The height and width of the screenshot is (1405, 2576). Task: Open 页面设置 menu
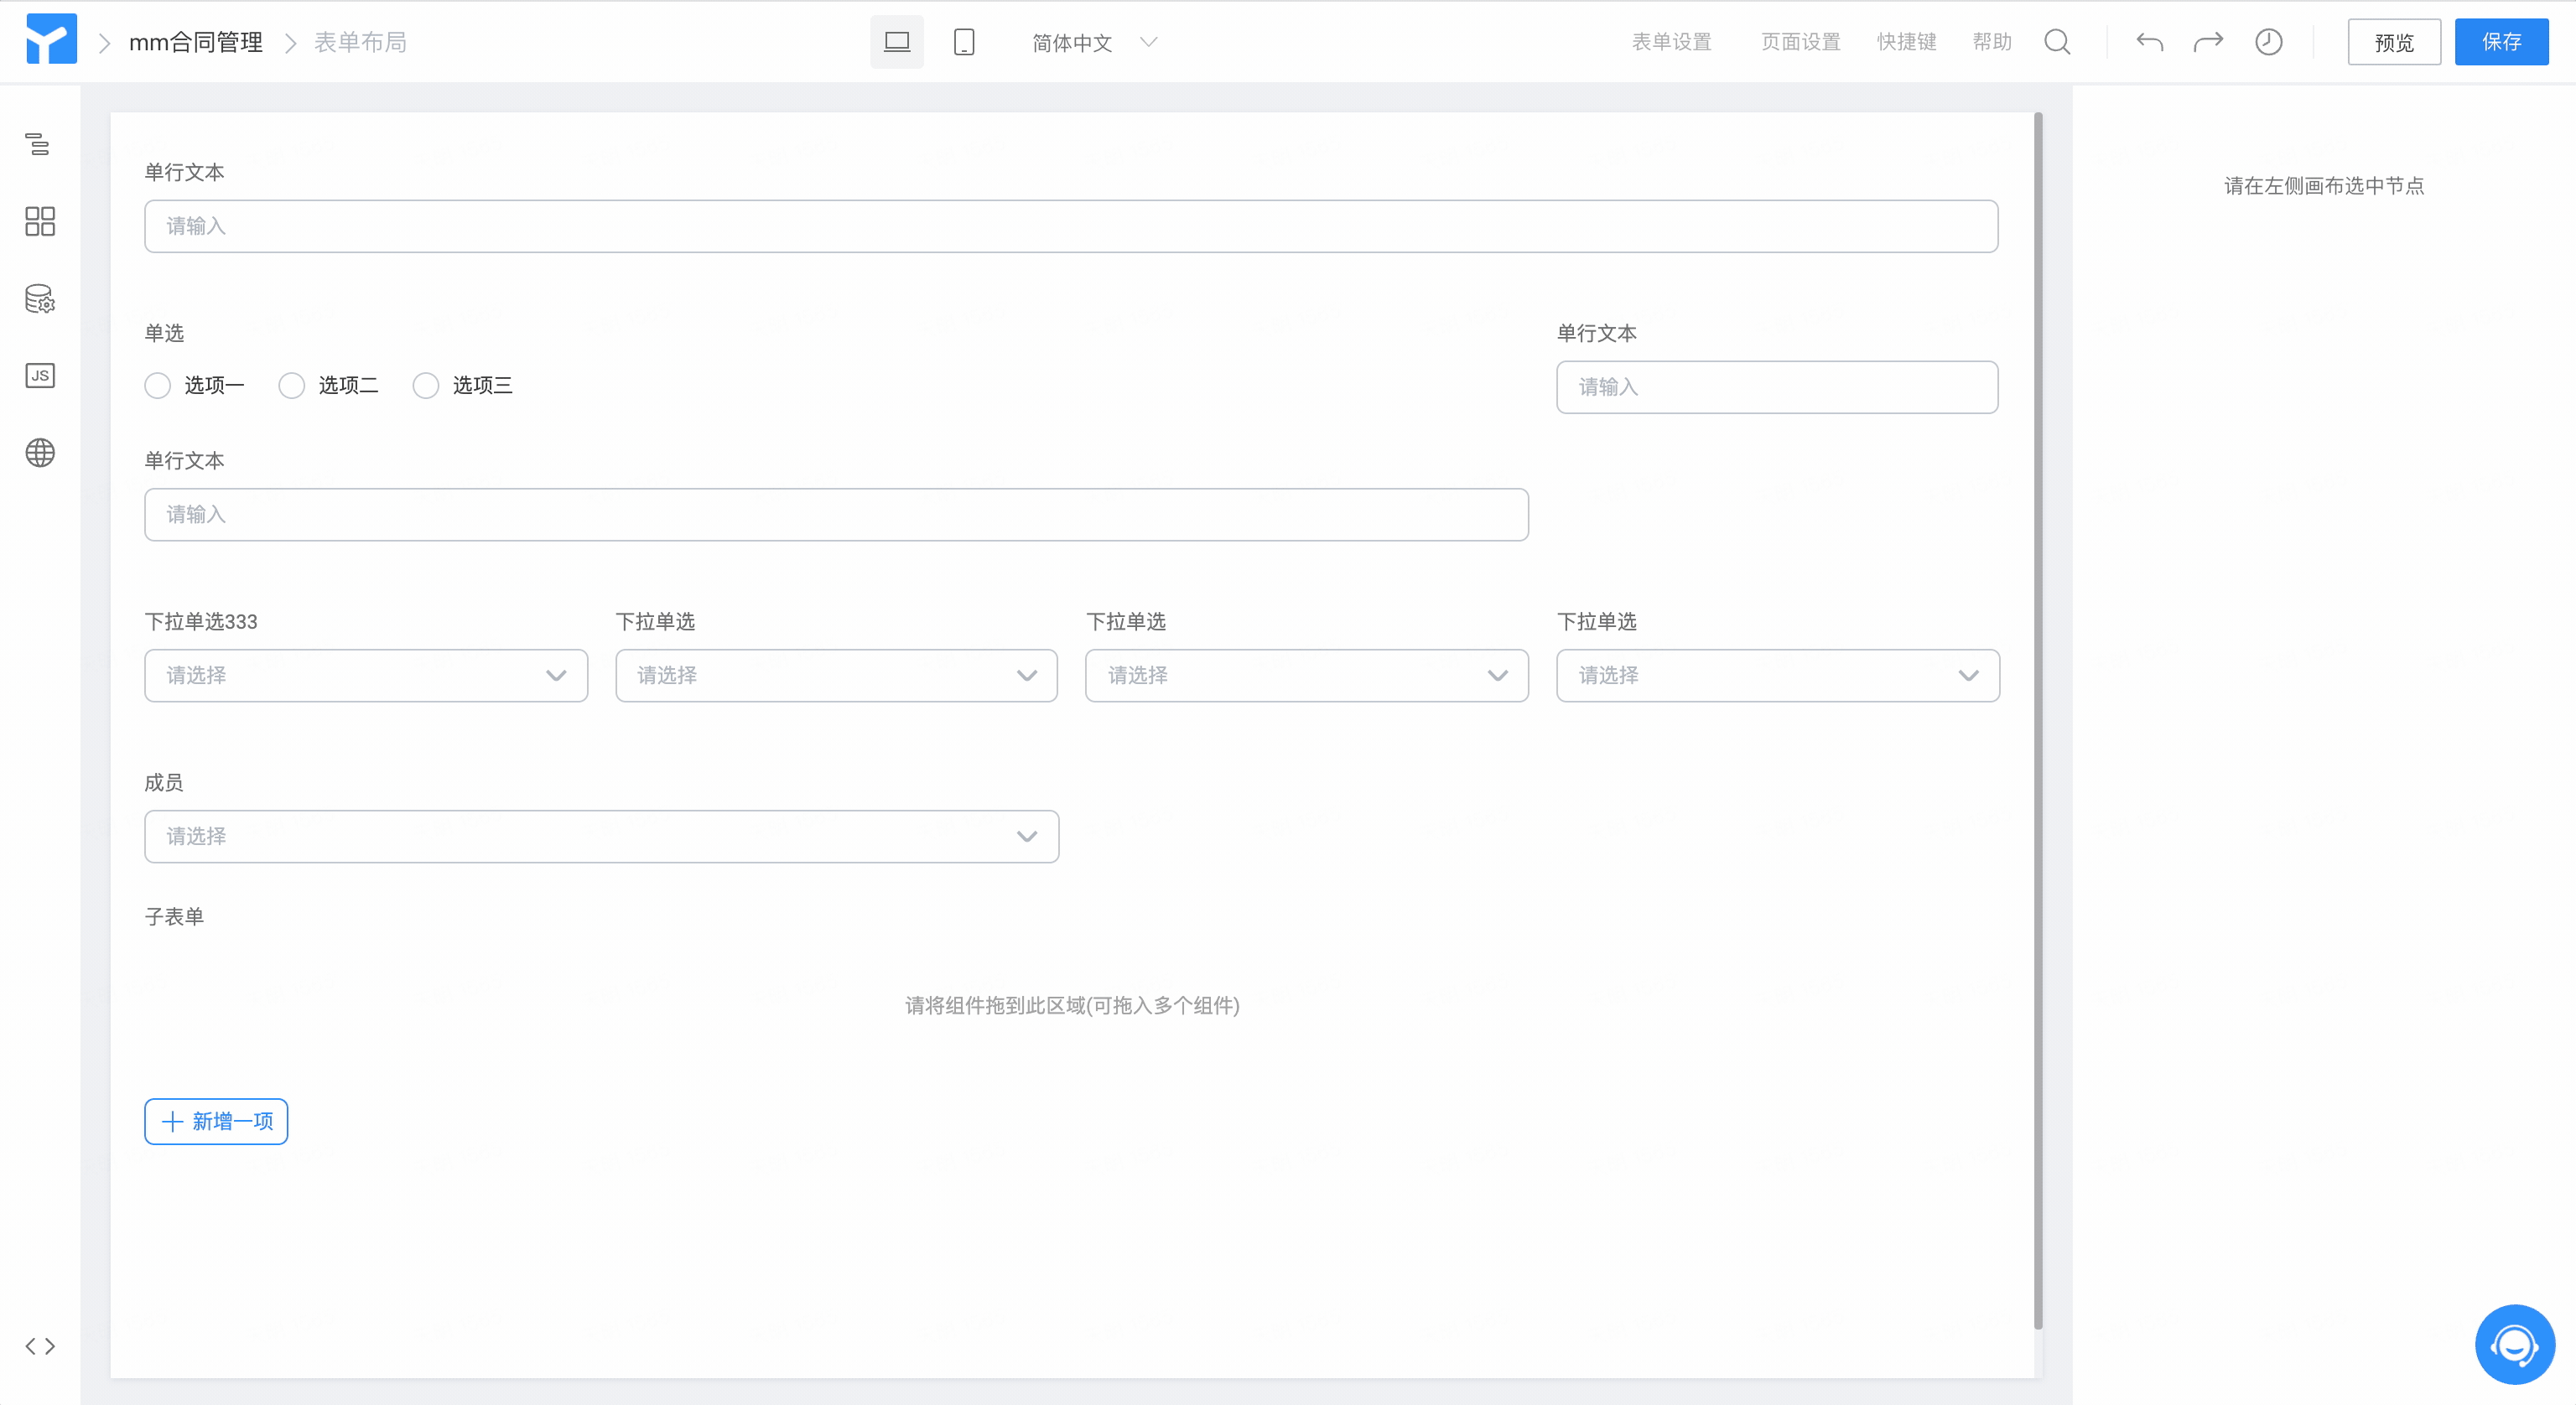[1800, 42]
